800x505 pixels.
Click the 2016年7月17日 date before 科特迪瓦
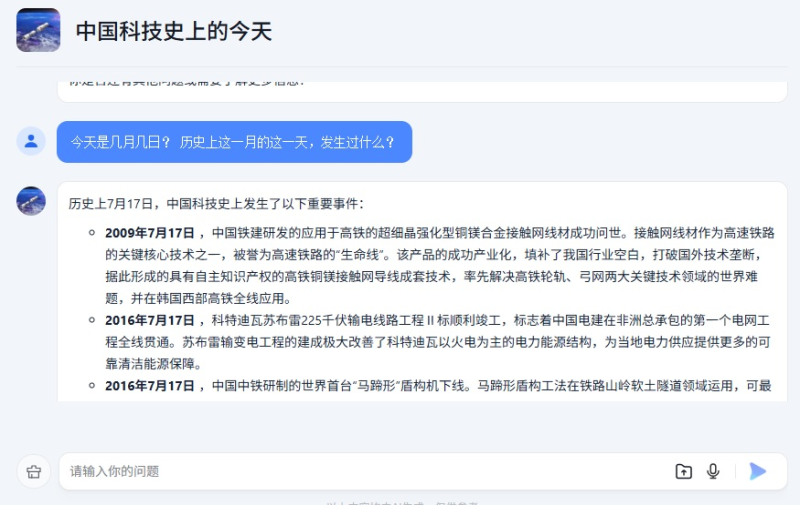(x=150, y=320)
